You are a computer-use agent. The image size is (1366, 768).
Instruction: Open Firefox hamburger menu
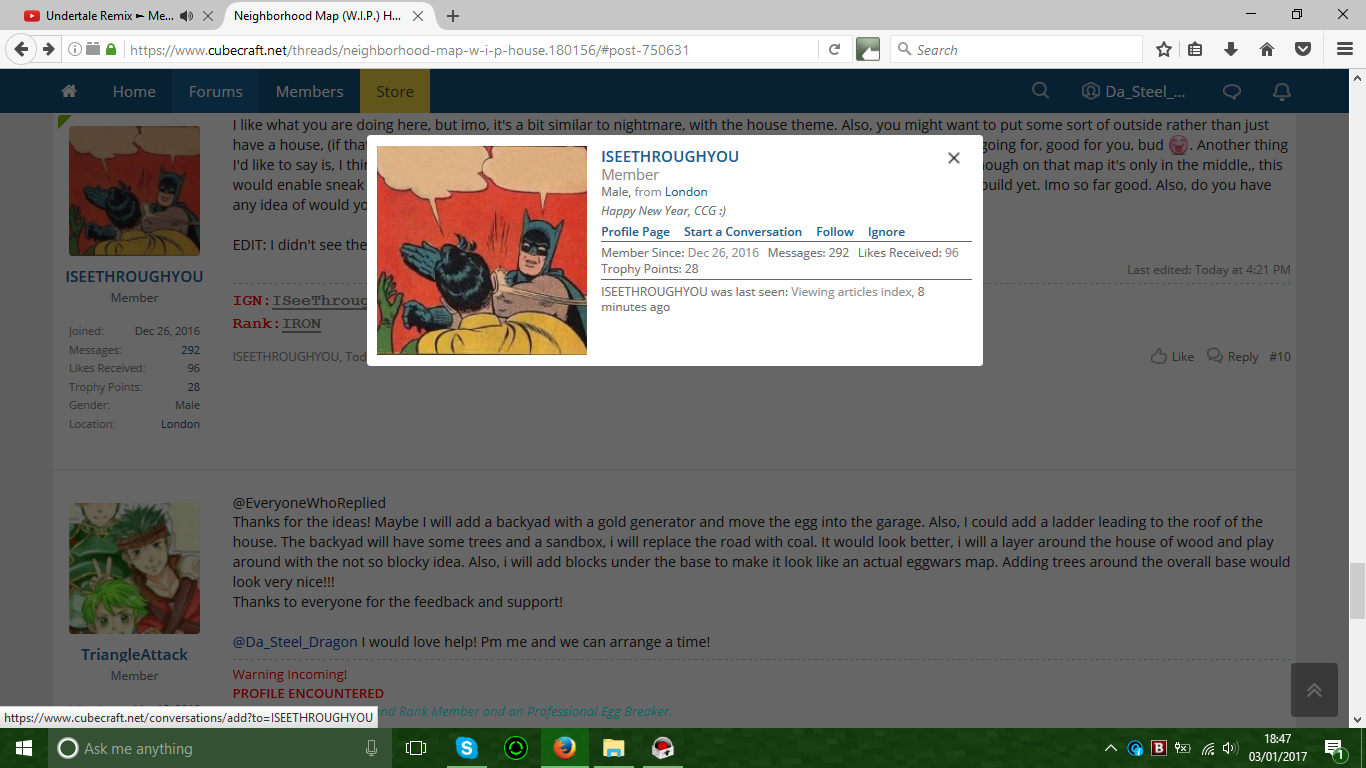point(1344,49)
